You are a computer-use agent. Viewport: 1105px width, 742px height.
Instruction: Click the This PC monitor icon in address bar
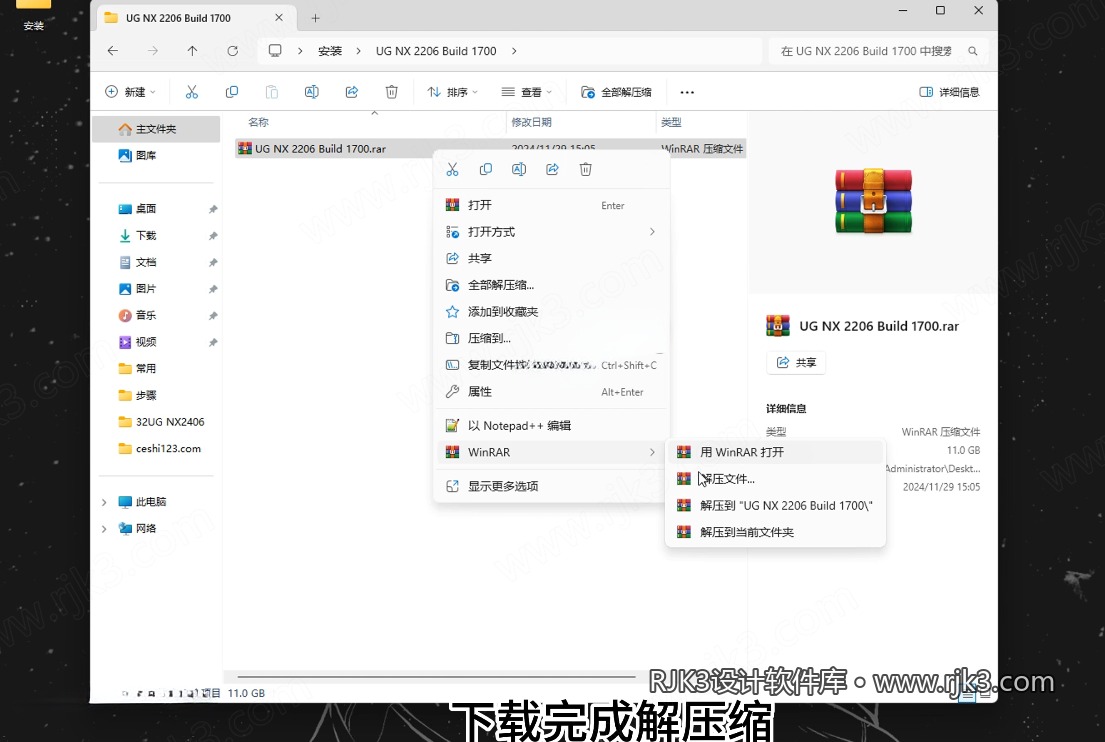coord(275,51)
